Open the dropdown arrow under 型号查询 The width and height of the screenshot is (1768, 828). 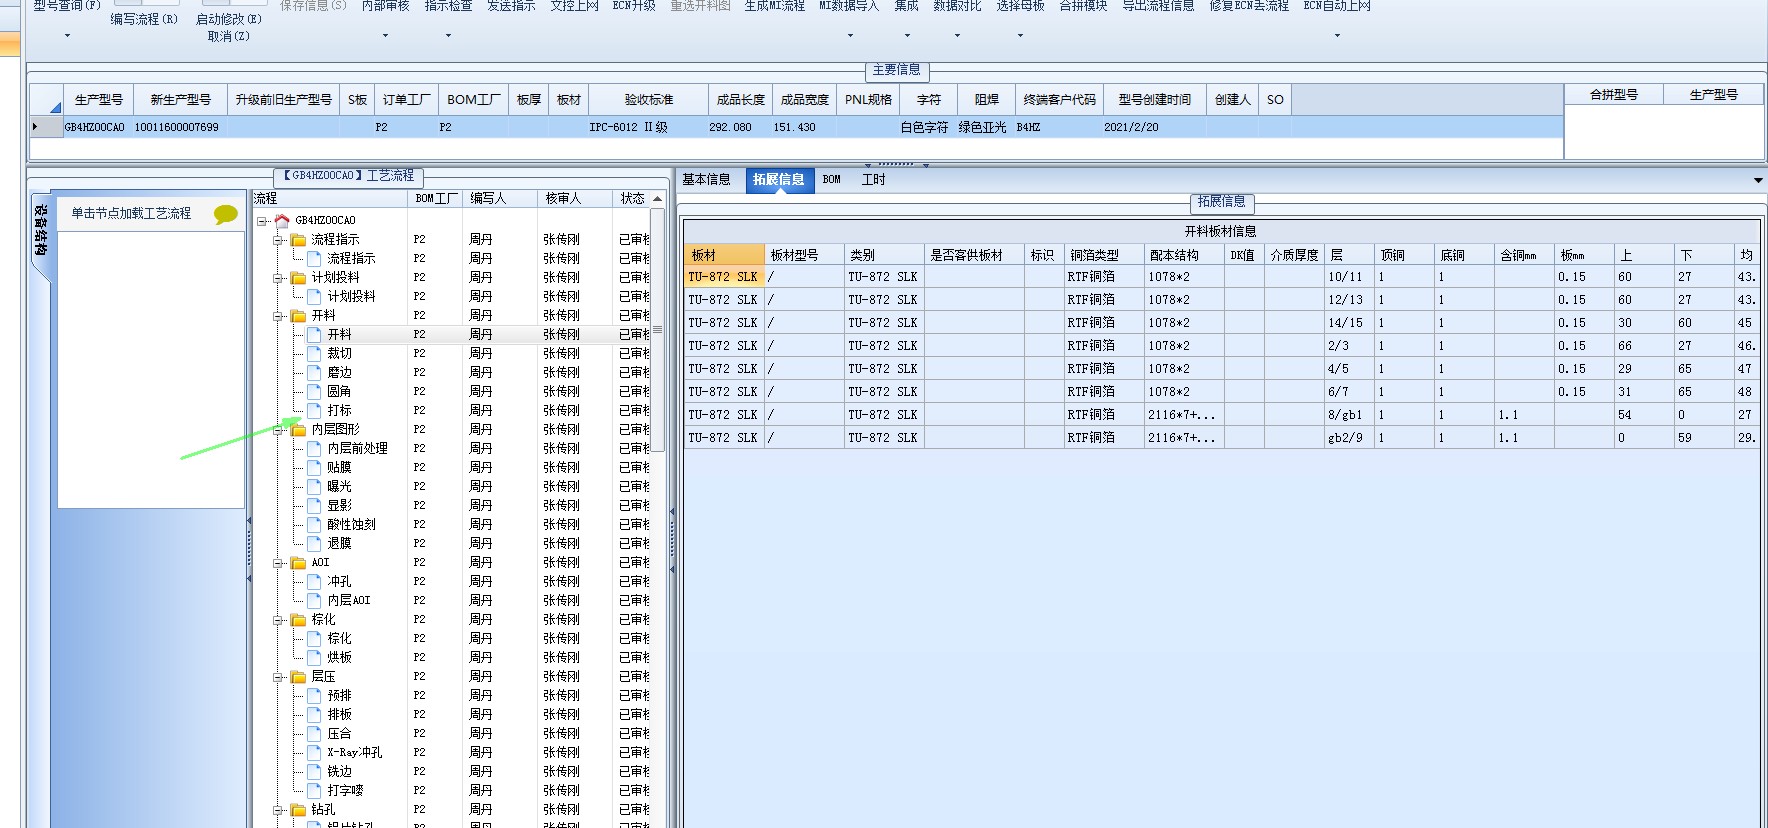pos(67,36)
